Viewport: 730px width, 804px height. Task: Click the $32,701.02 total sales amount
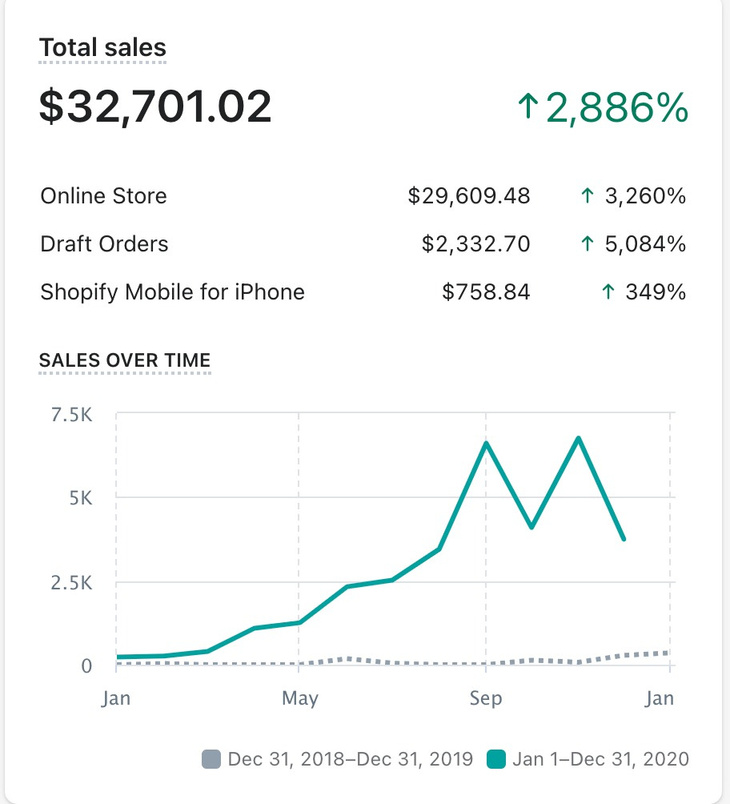tap(155, 108)
